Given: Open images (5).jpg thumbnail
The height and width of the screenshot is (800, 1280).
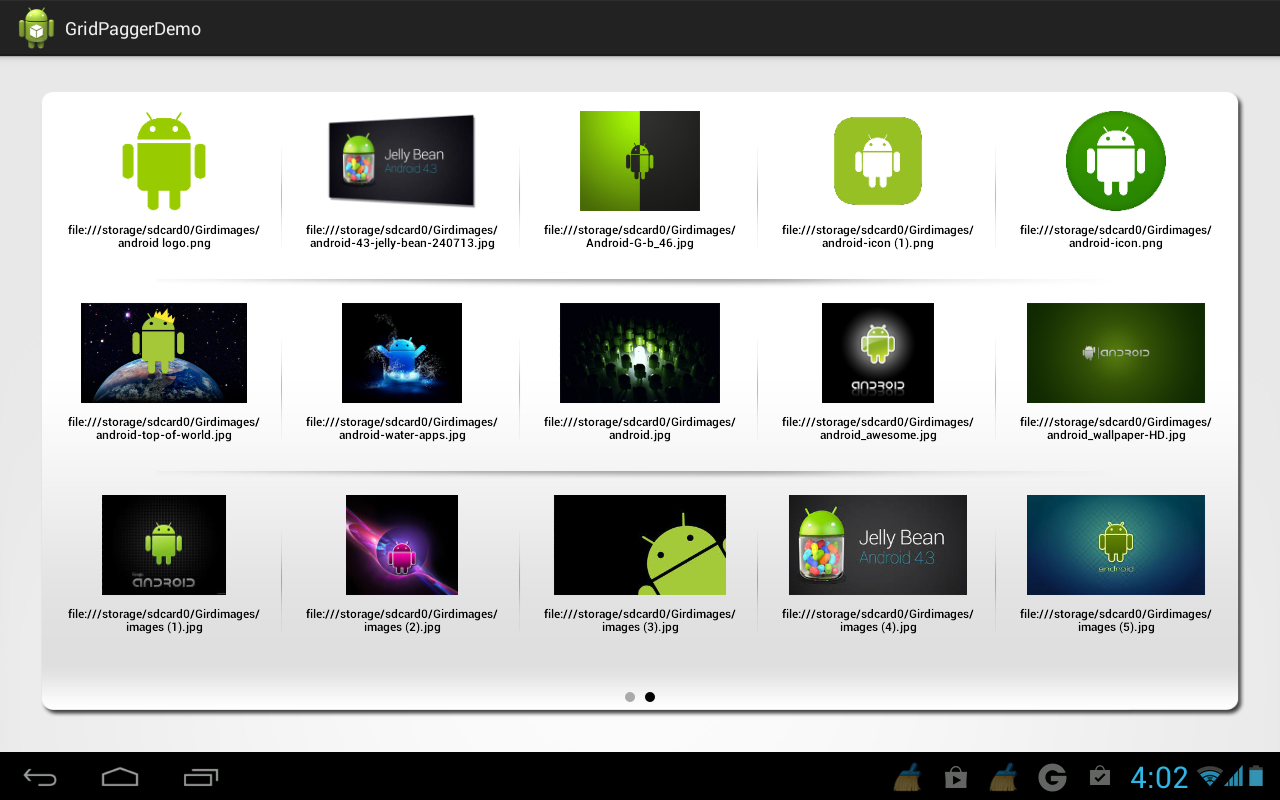Looking at the screenshot, I should (1116, 545).
